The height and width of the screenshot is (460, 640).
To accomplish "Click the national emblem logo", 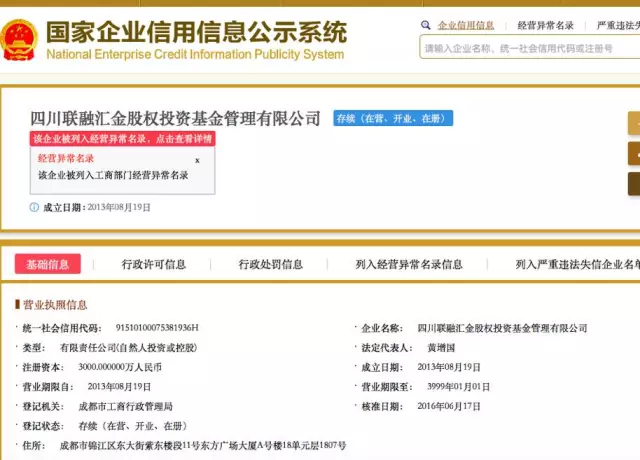I will point(20,40).
